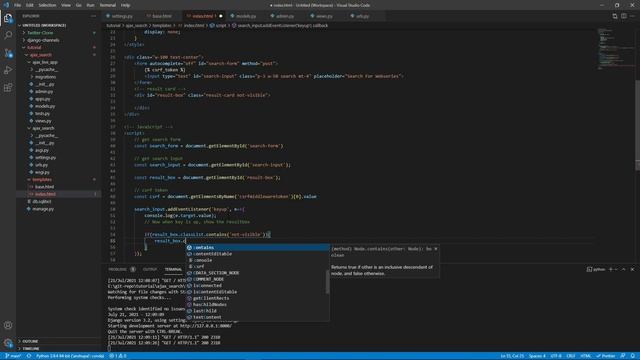
Task: Close the suggestion details popup
Action: [436, 249]
